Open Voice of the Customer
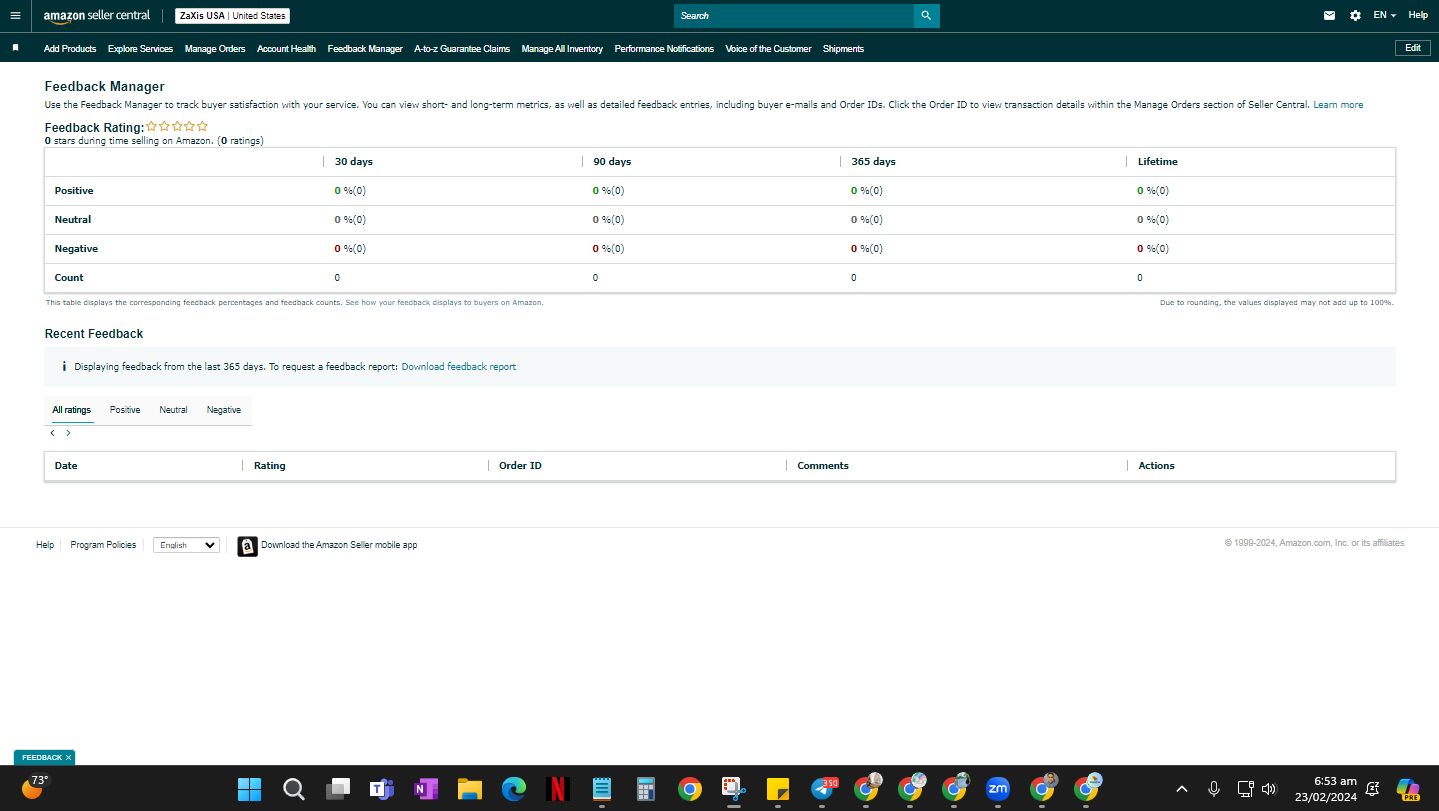 point(768,48)
